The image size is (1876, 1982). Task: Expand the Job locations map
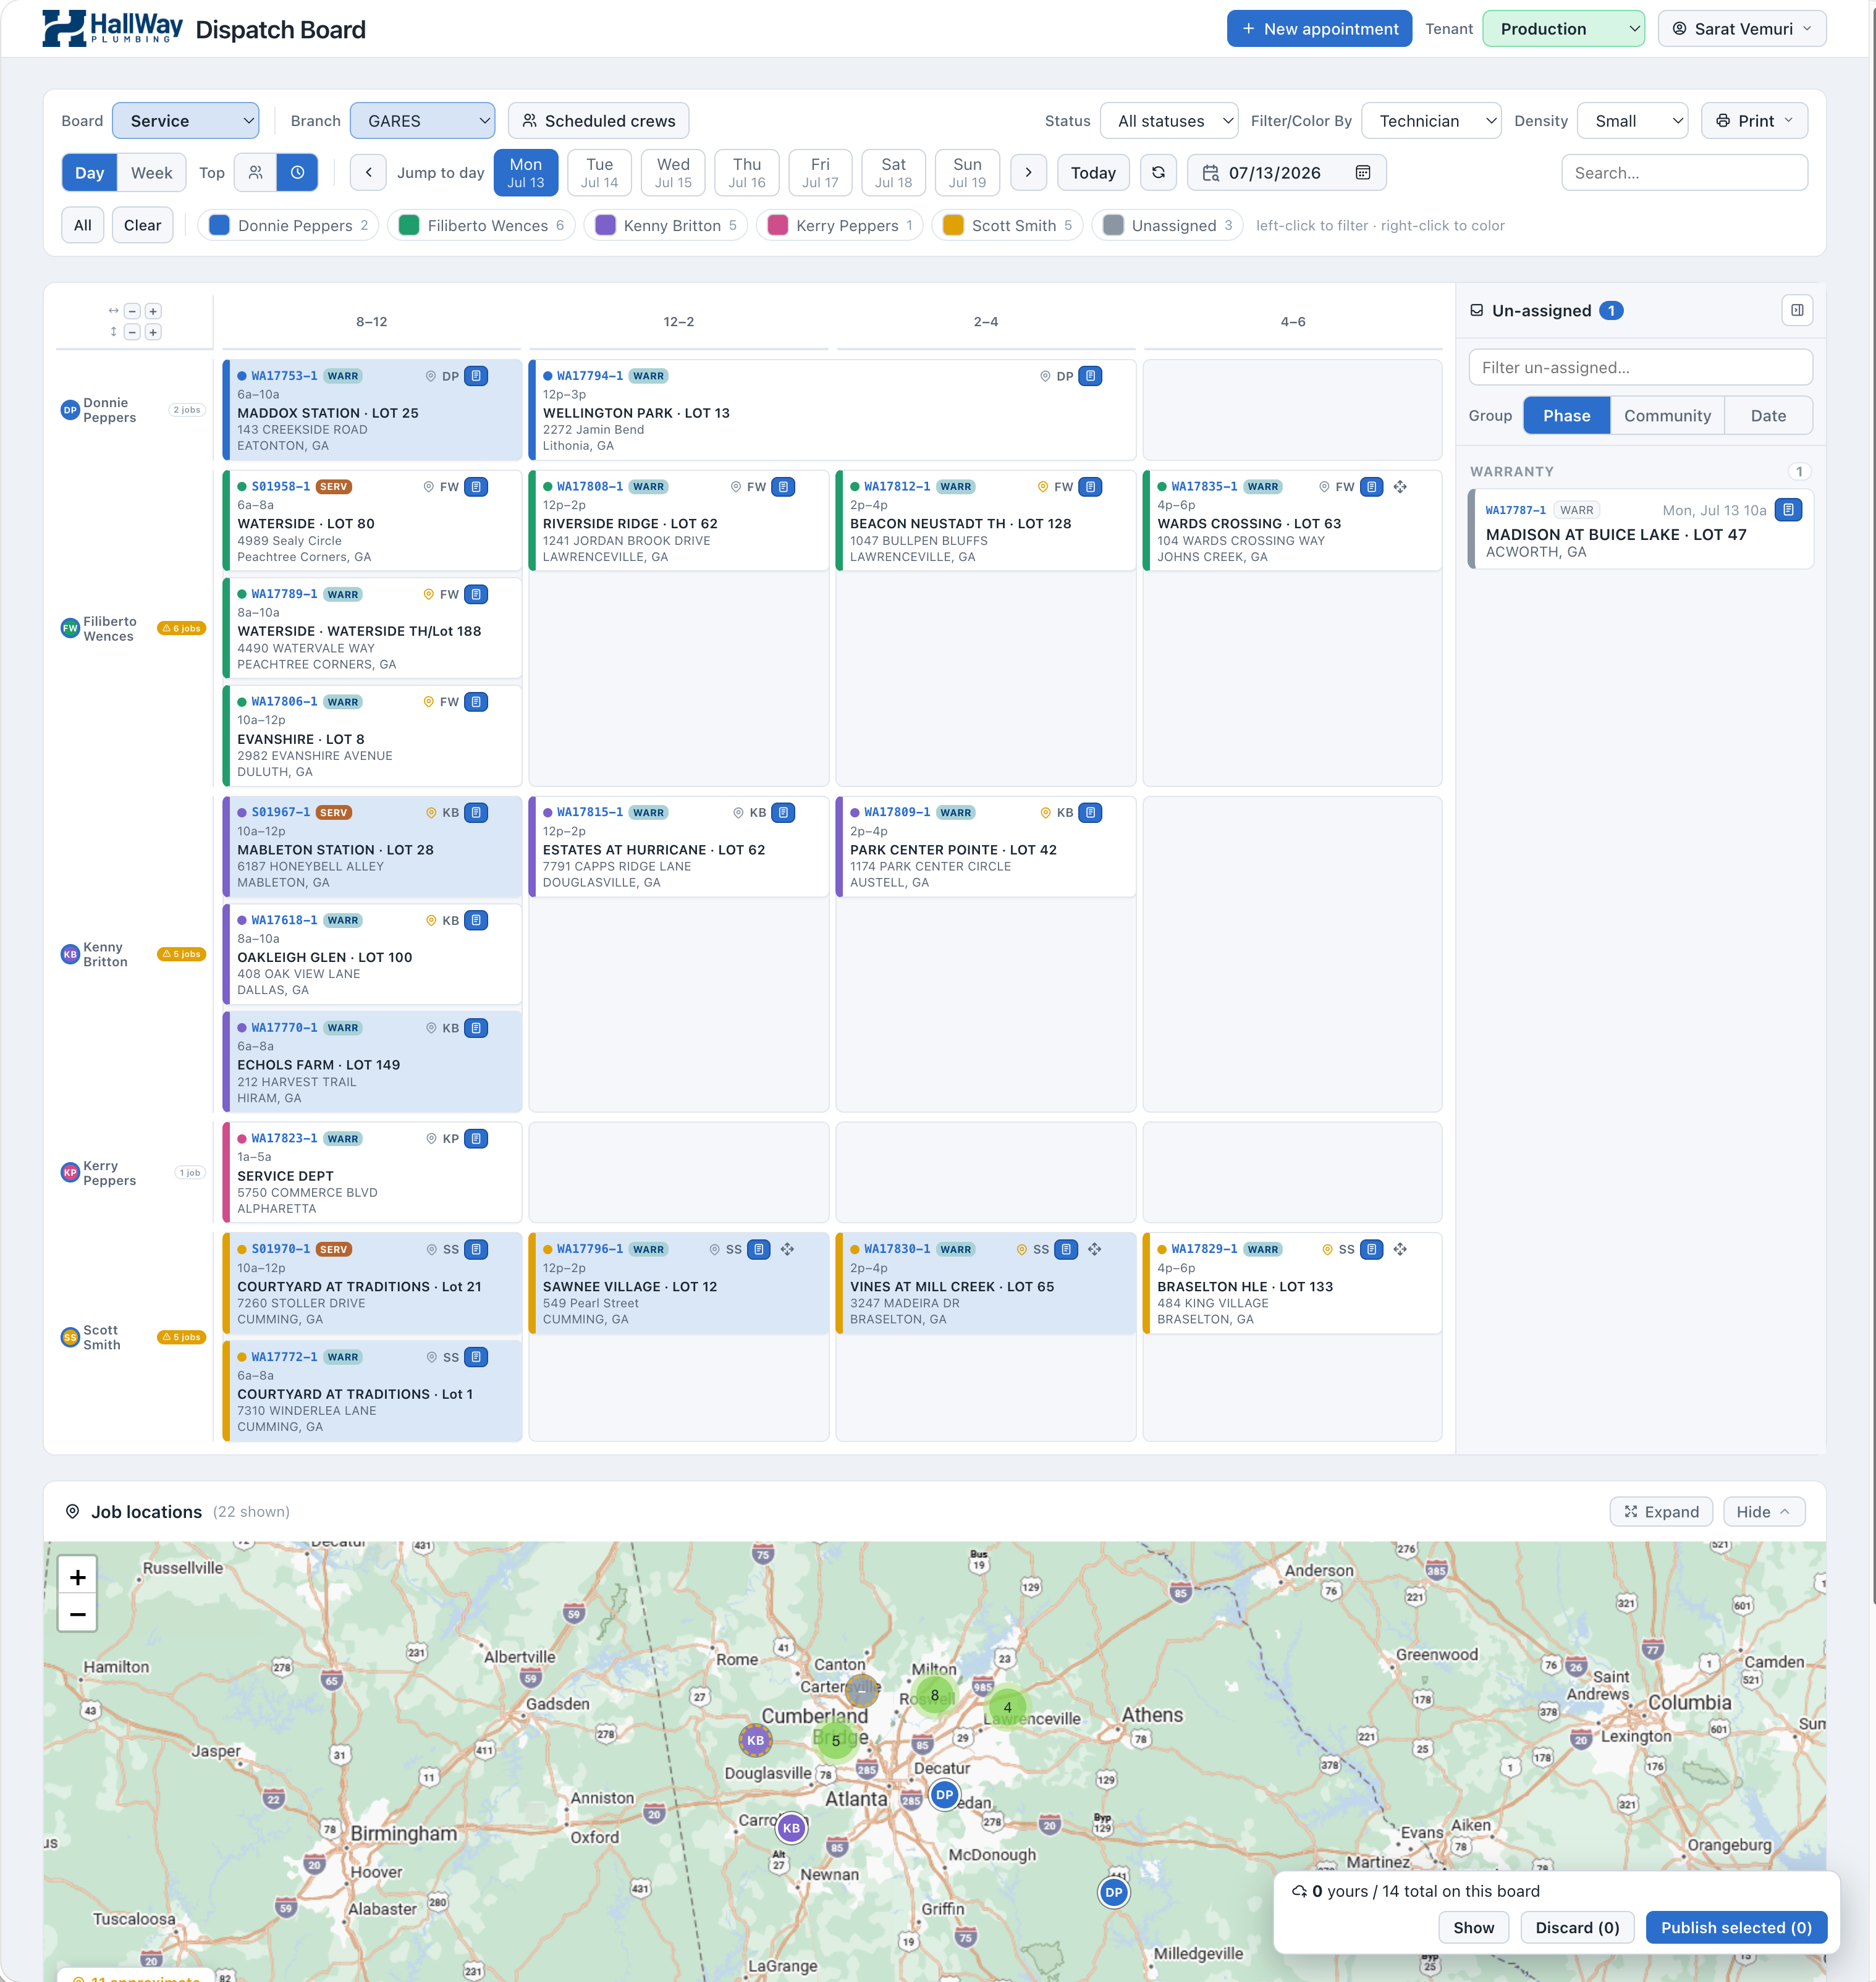tap(1661, 1511)
